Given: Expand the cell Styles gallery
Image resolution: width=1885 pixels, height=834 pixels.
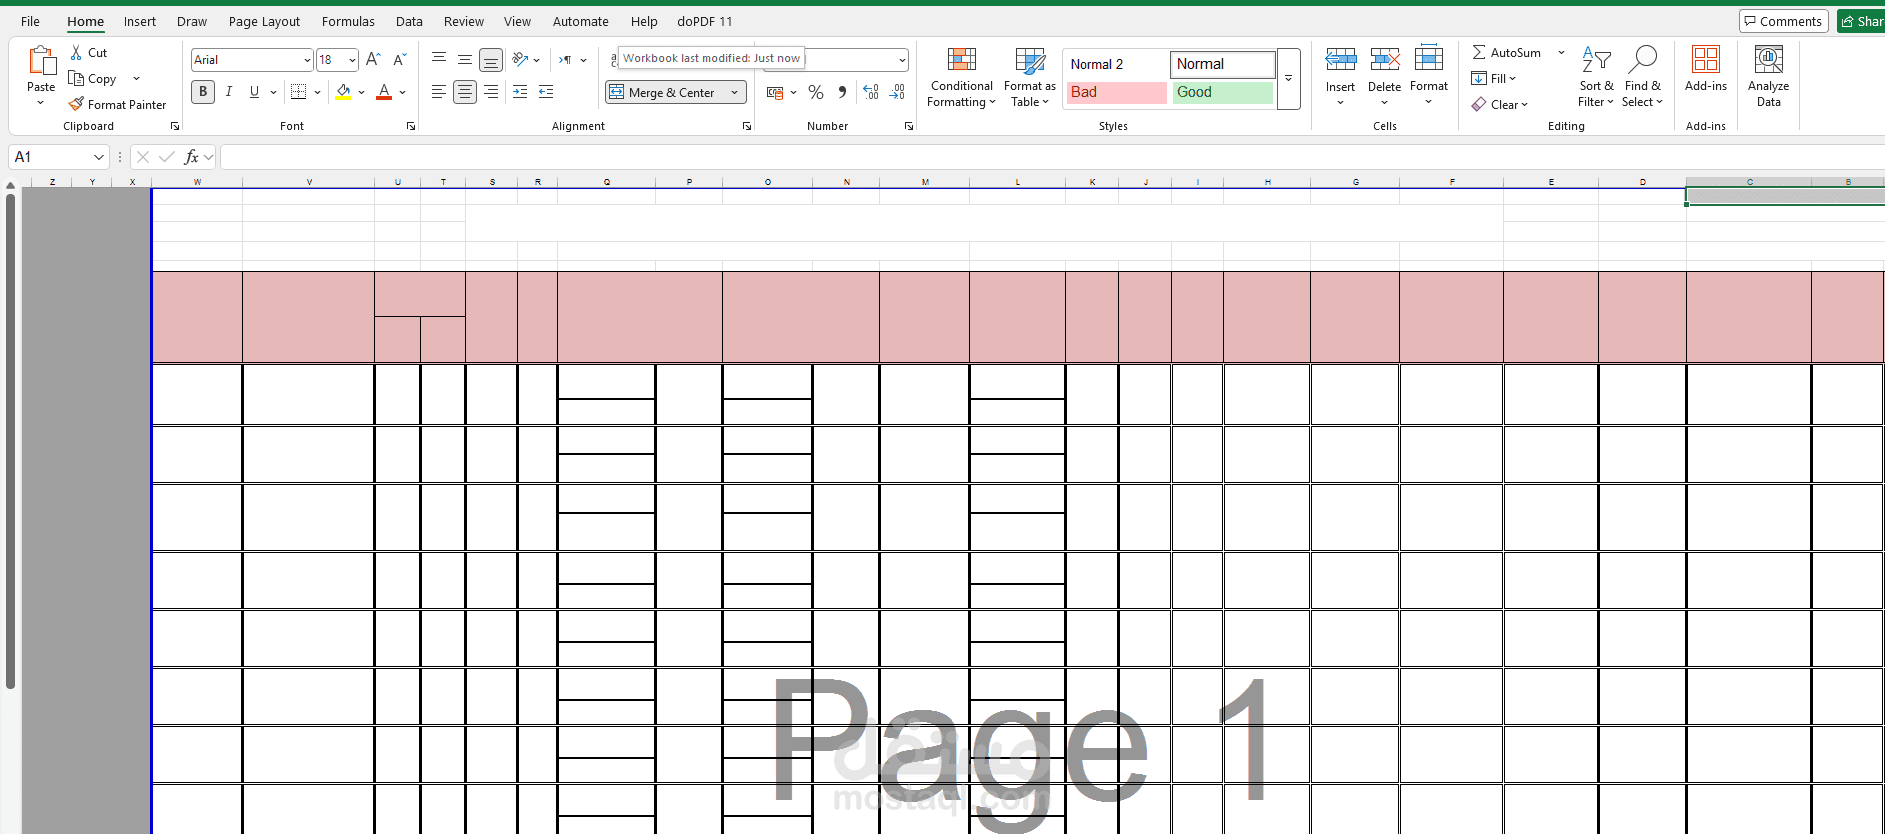Looking at the screenshot, I should coord(1289,78).
